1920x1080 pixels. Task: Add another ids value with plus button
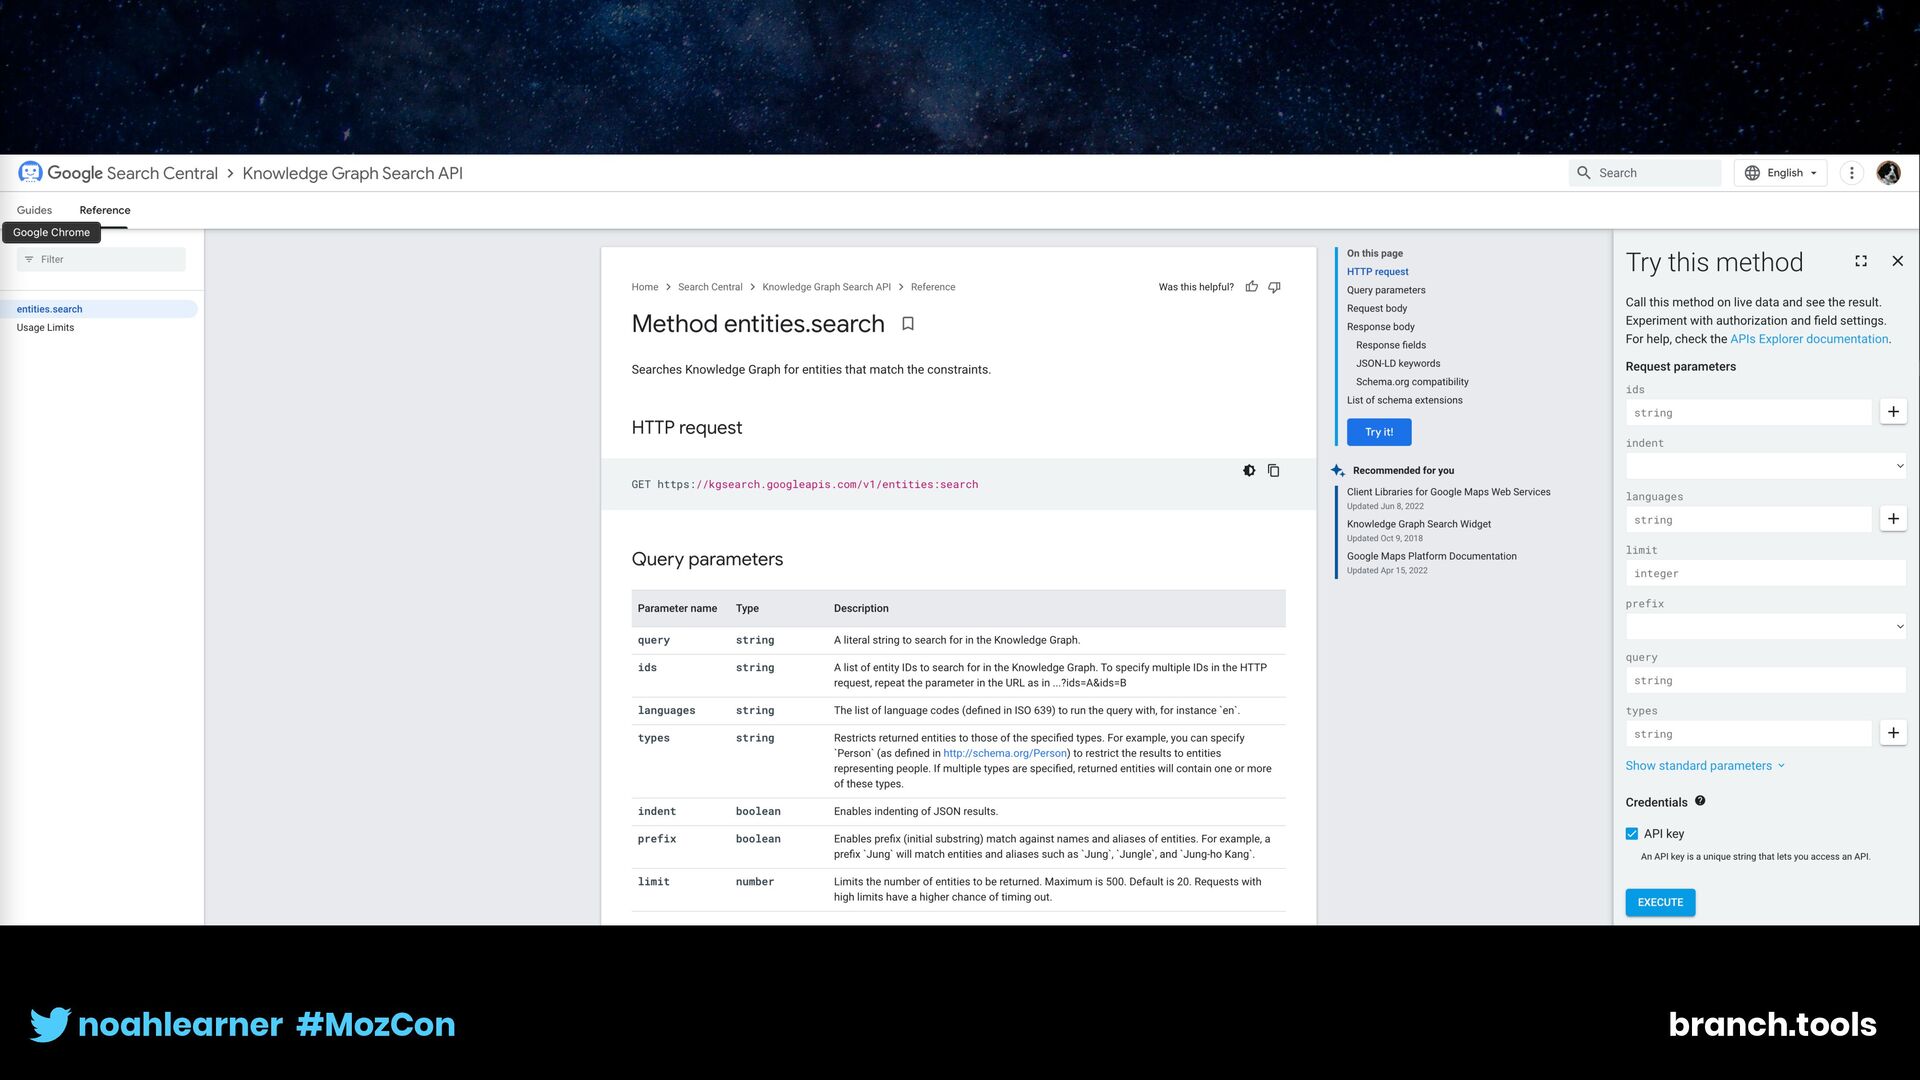pos(1893,412)
